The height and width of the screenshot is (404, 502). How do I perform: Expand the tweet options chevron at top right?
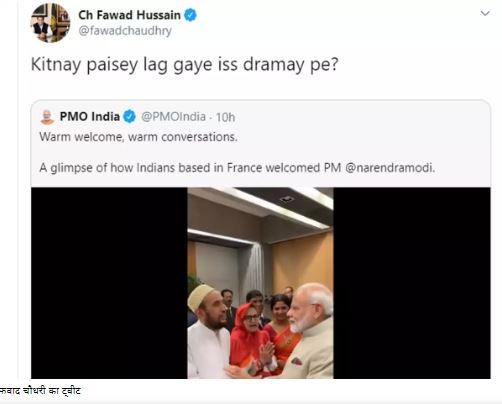tap(485, 13)
